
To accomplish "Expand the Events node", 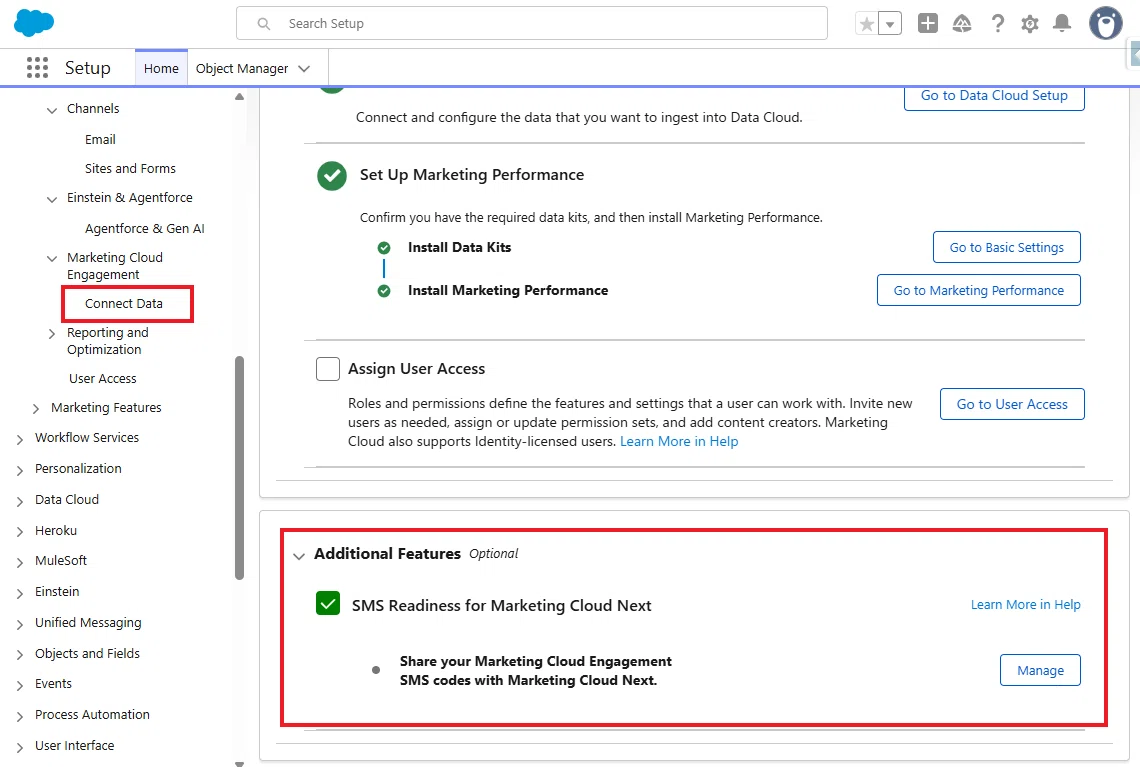I will click(x=20, y=685).
